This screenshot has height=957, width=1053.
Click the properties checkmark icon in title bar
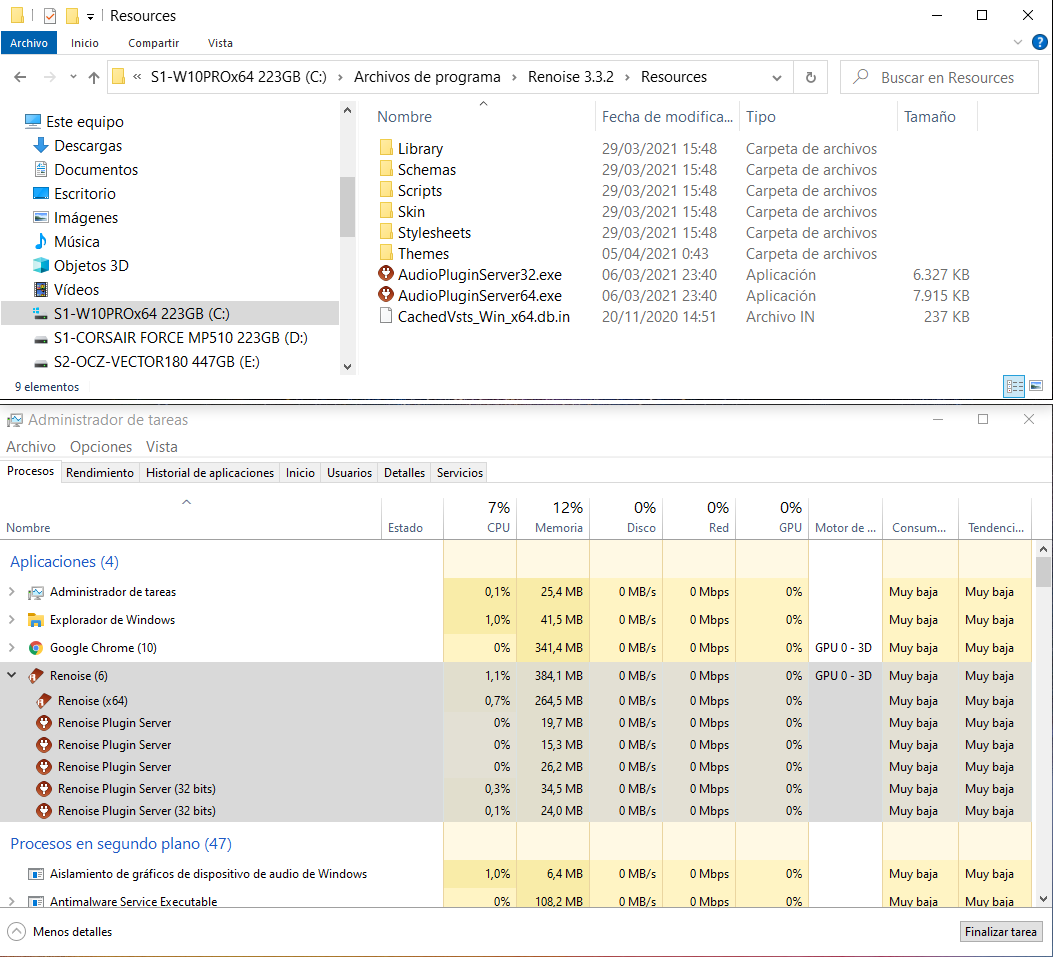50,15
